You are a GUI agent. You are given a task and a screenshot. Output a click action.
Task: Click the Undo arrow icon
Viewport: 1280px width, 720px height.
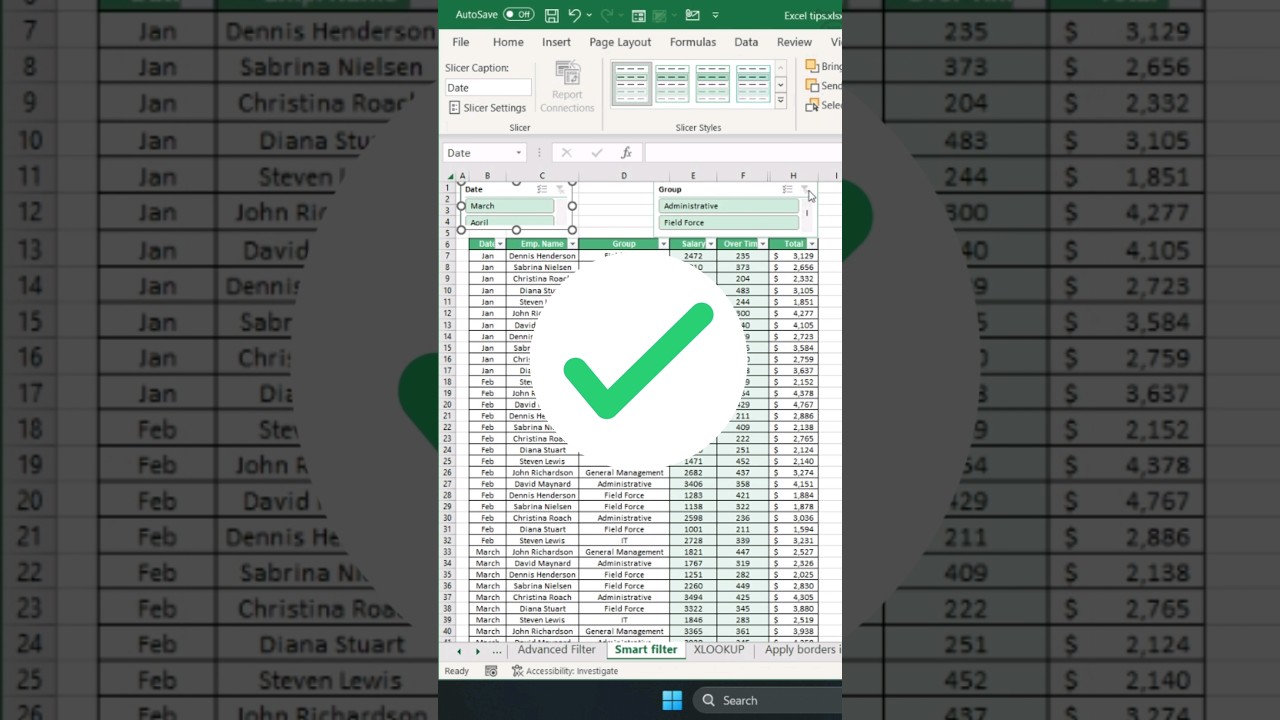click(x=574, y=15)
